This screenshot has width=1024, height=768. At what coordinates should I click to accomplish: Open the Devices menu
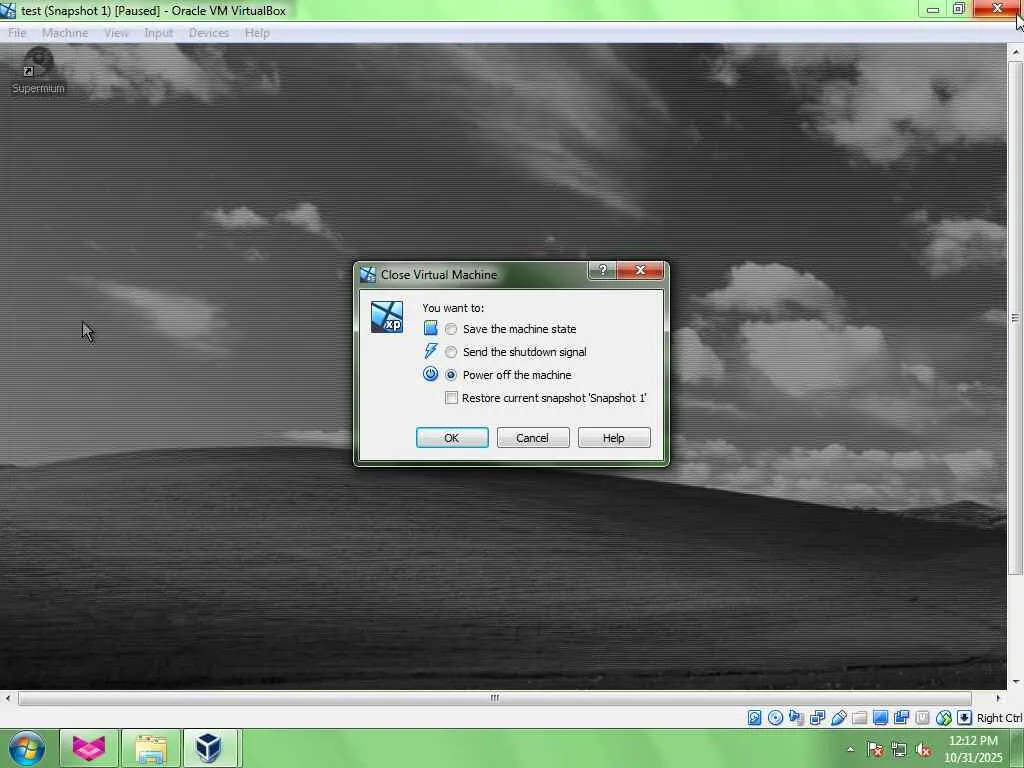click(x=208, y=33)
